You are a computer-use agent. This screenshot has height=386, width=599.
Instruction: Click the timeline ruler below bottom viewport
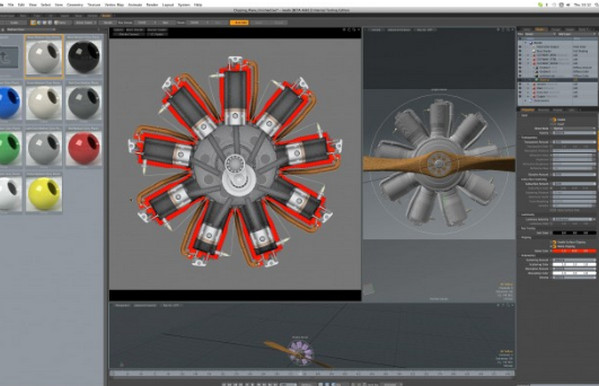(x=312, y=373)
